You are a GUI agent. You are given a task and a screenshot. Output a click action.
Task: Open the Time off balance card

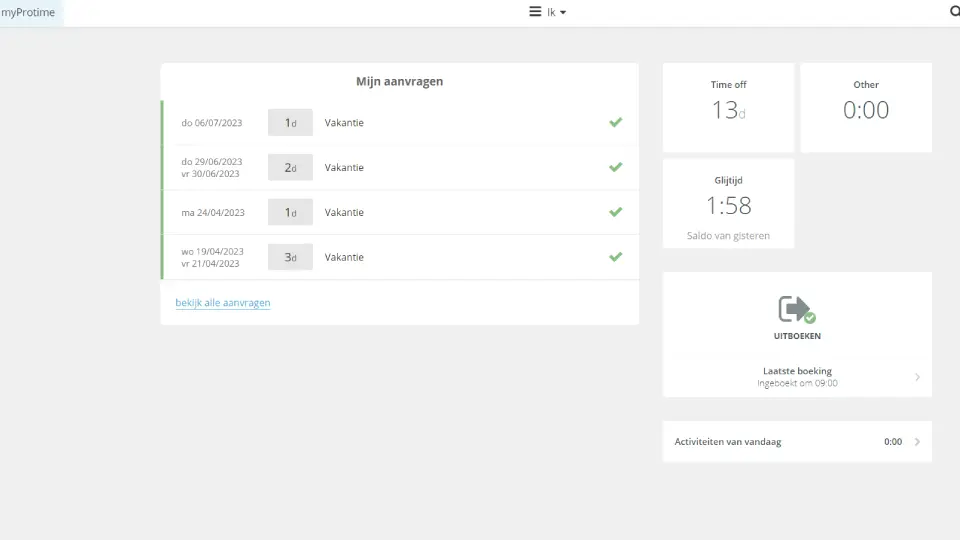(729, 107)
